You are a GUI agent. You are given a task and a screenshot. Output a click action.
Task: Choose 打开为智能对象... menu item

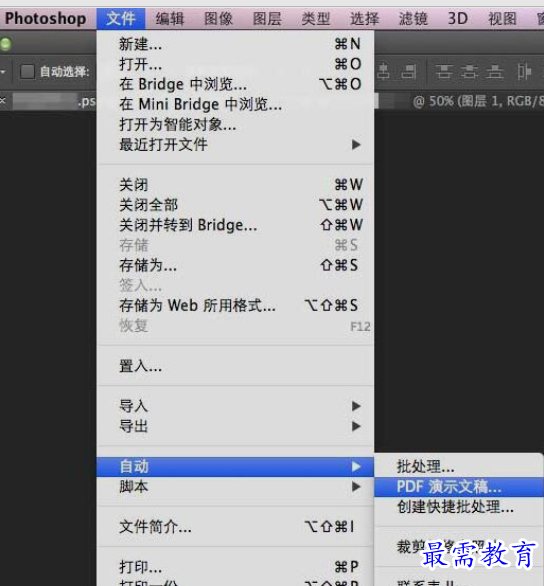[235, 124]
